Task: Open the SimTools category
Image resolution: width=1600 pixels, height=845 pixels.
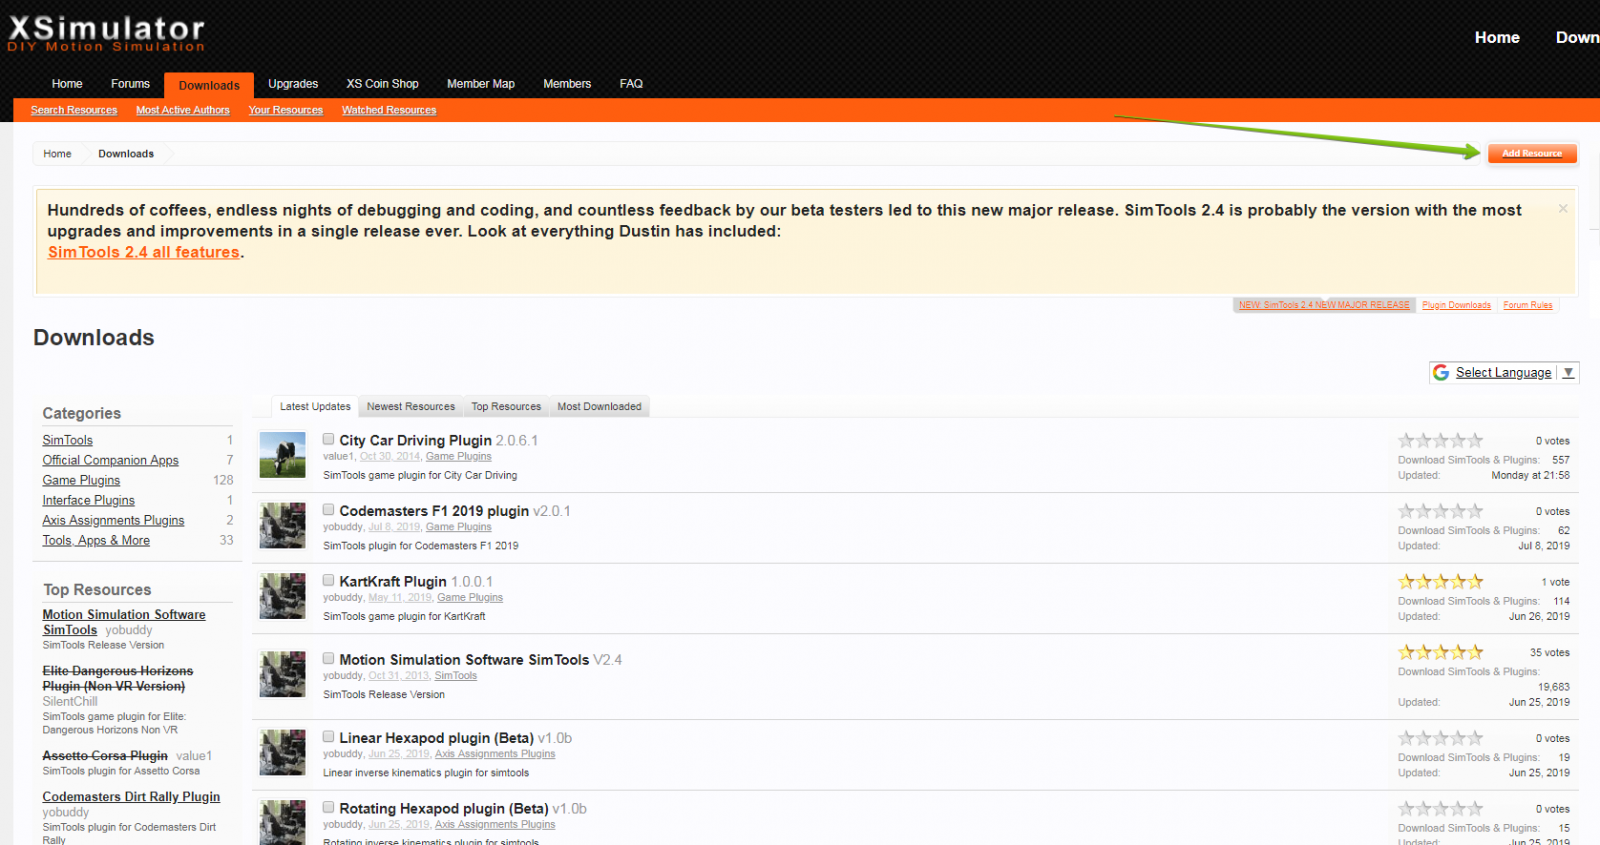Action: click(67, 440)
